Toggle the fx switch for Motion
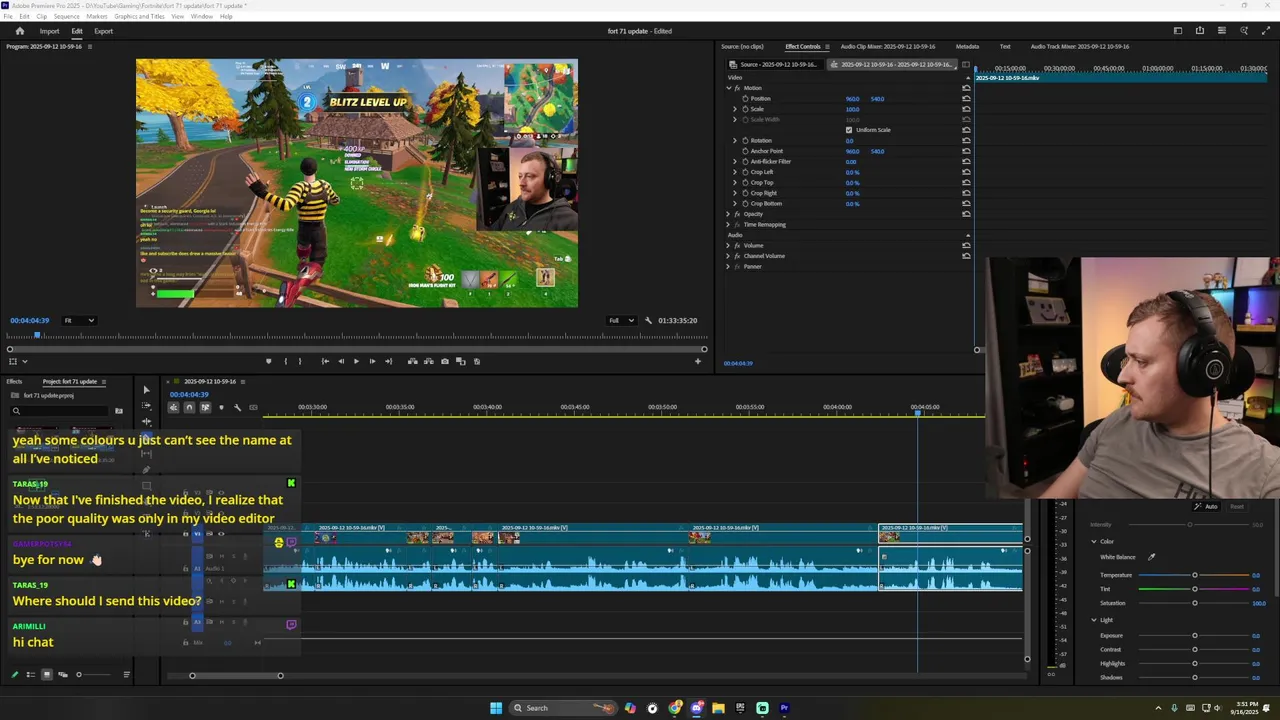This screenshot has width=1280, height=720. point(737,88)
